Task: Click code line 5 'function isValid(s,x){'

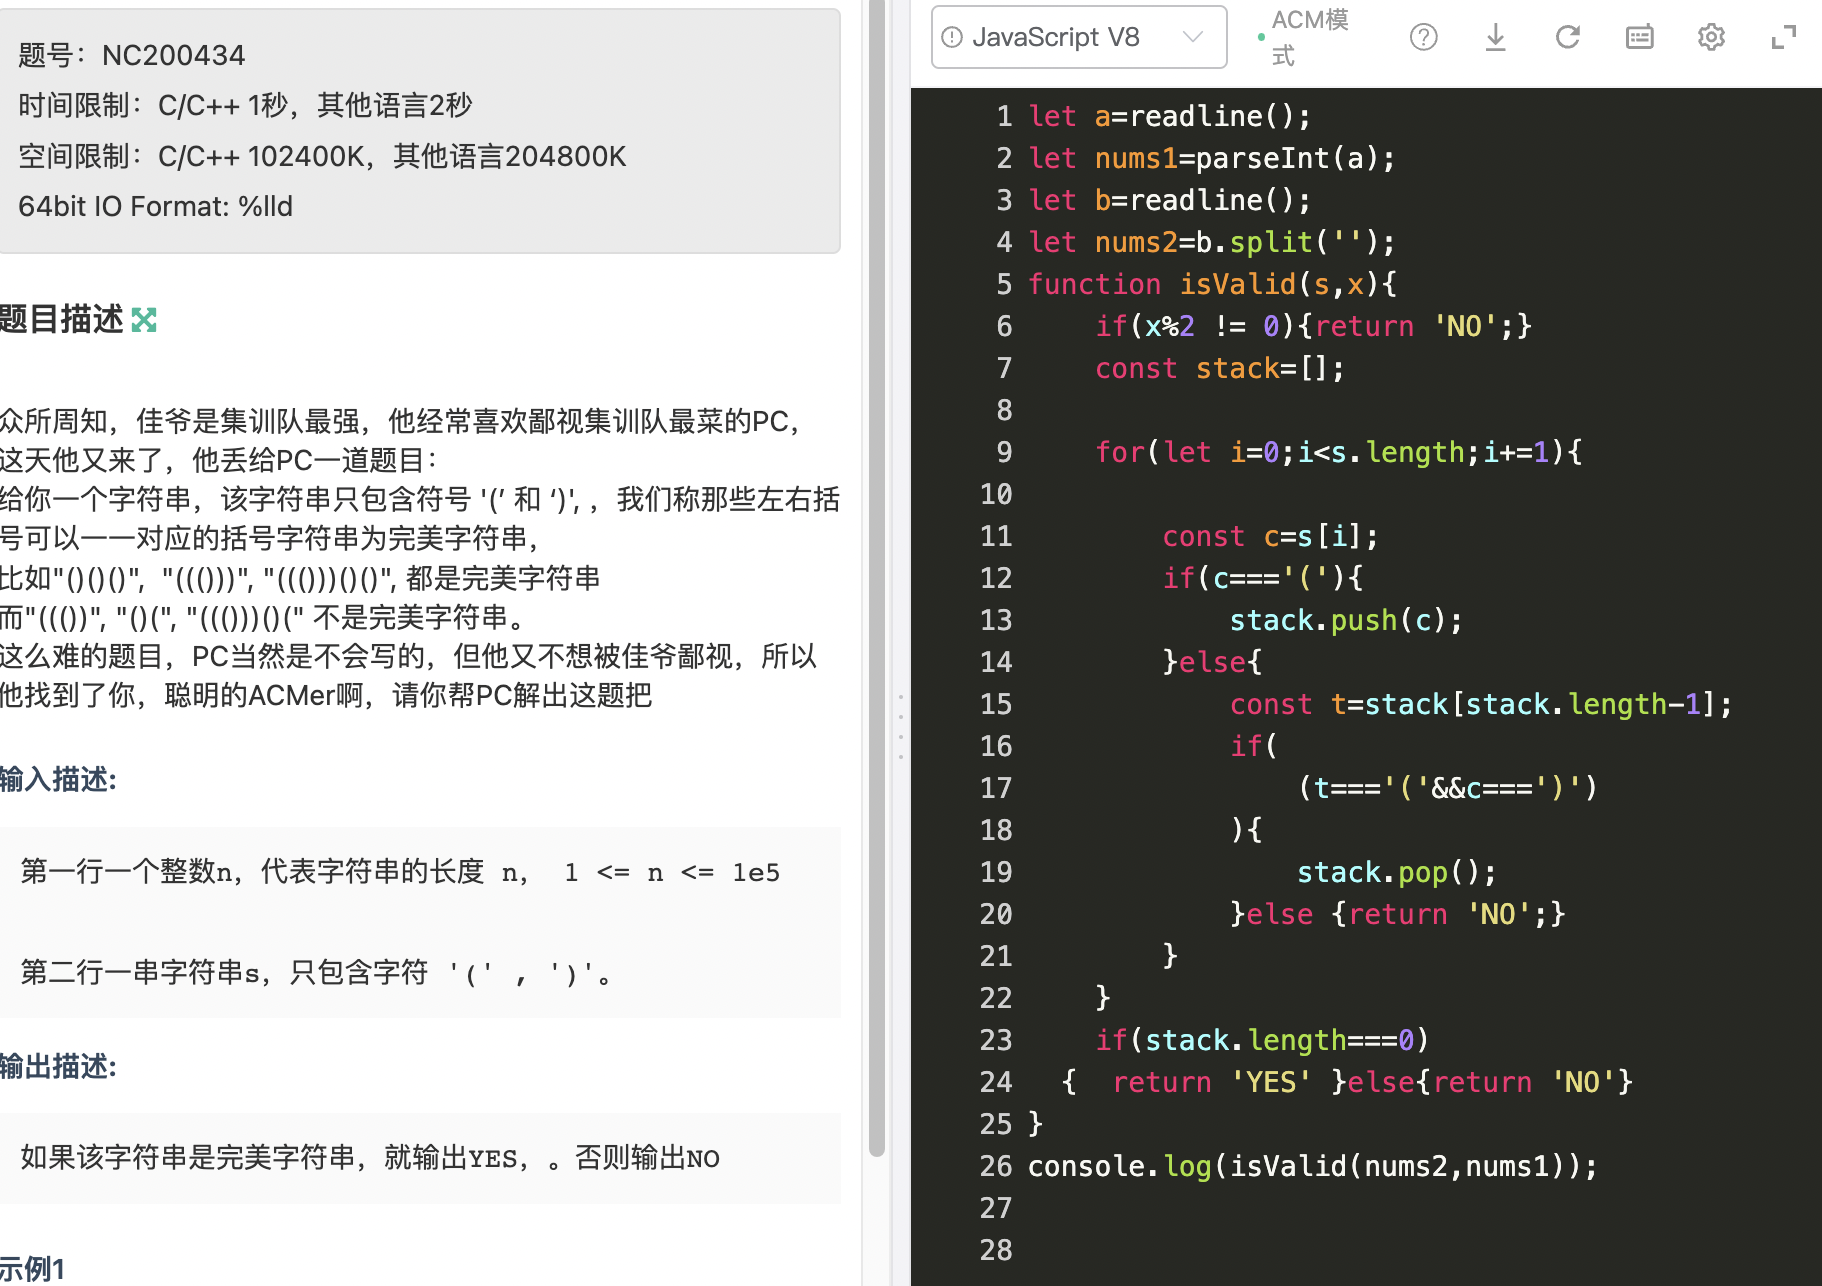Action: (x=1212, y=284)
